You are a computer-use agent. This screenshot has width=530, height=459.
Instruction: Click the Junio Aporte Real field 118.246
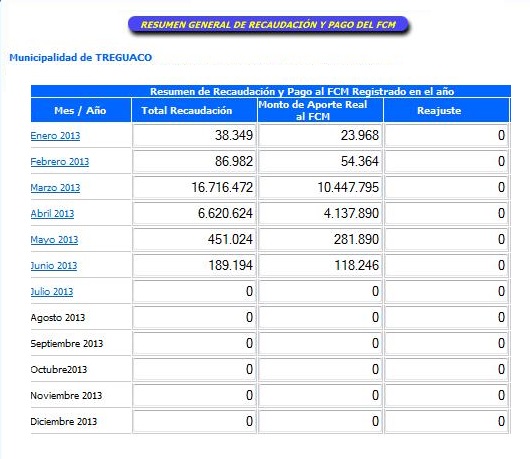(x=320, y=265)
